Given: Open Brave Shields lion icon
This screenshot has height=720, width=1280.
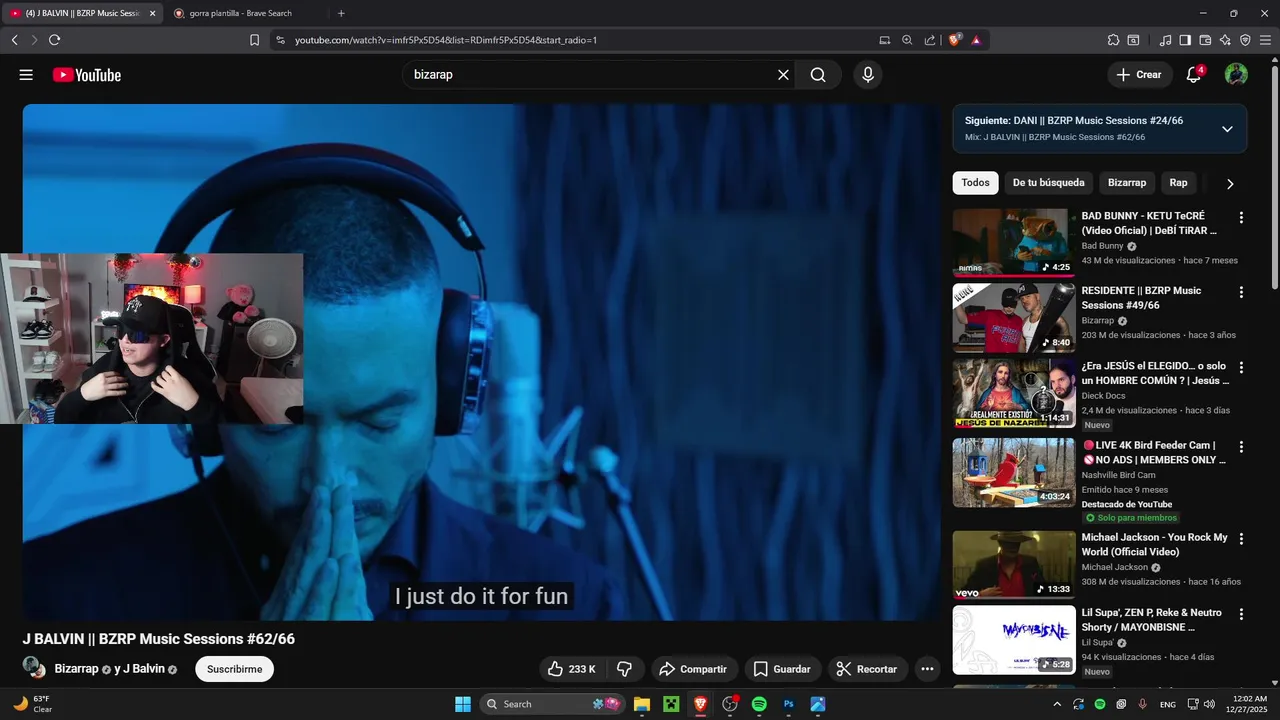Looking at the screenshot, I should point(955,40).
